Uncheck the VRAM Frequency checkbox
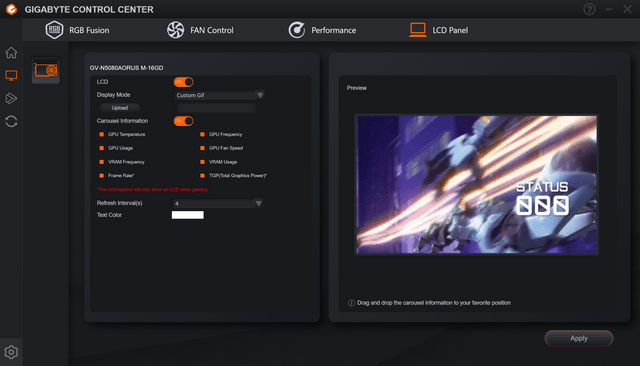Viewport: 640px width, 366px height. 101,162
